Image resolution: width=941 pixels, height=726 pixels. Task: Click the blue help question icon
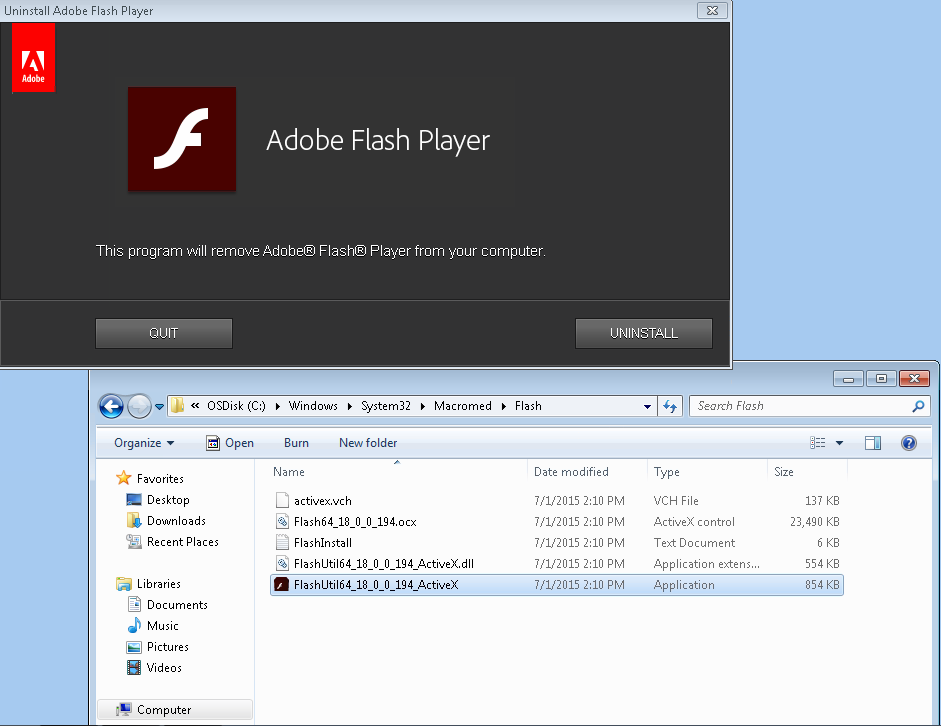pos(909,443)
